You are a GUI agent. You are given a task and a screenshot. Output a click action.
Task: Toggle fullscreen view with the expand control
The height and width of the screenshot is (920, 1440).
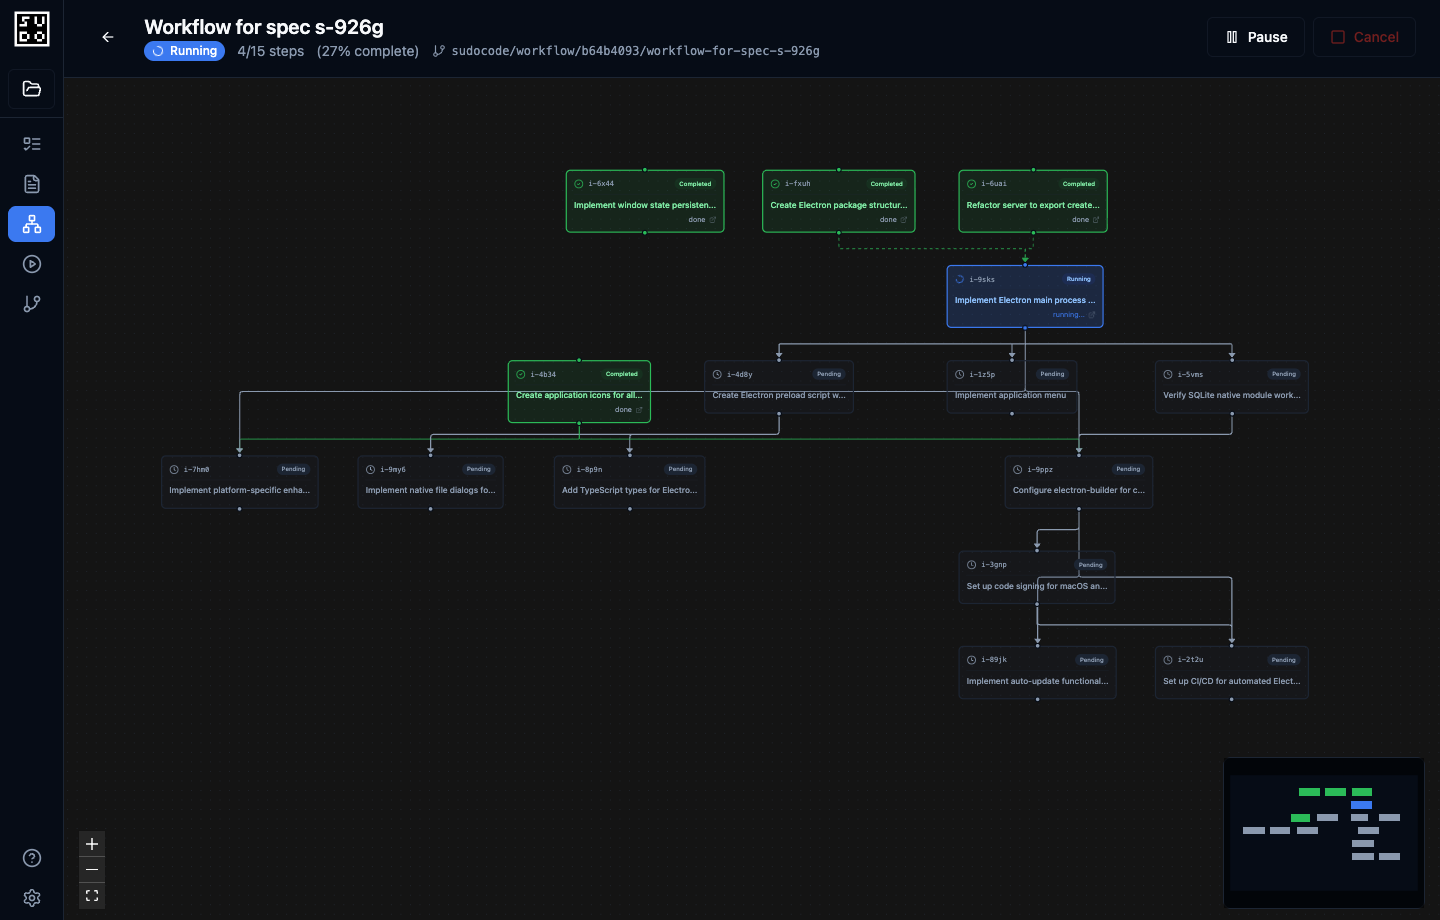click(x=92, y=896)
